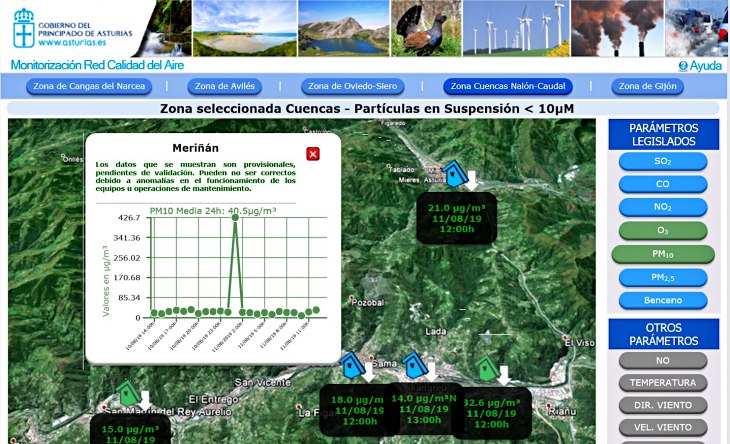Click the Meriñán popup title
This screenshot has width=730, height=444.
tap(196, 148)
